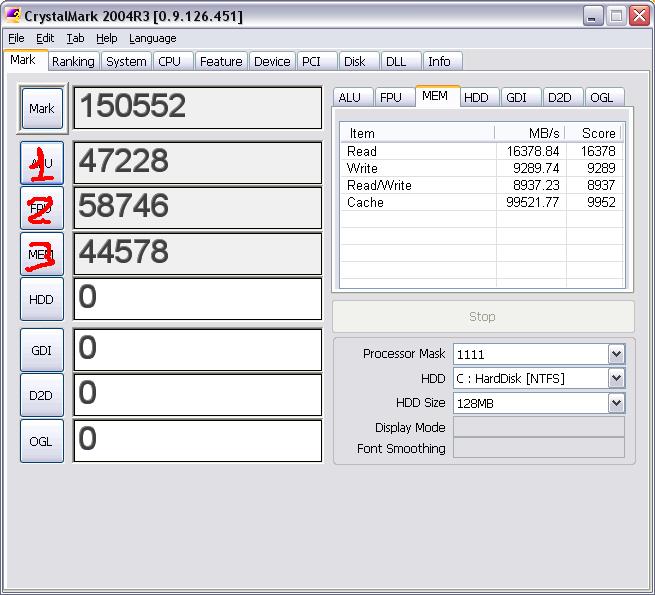Run the HDD benchmark button
This screenshot has width=655, height=595.
pyautogui.click(x=41, y=299)
